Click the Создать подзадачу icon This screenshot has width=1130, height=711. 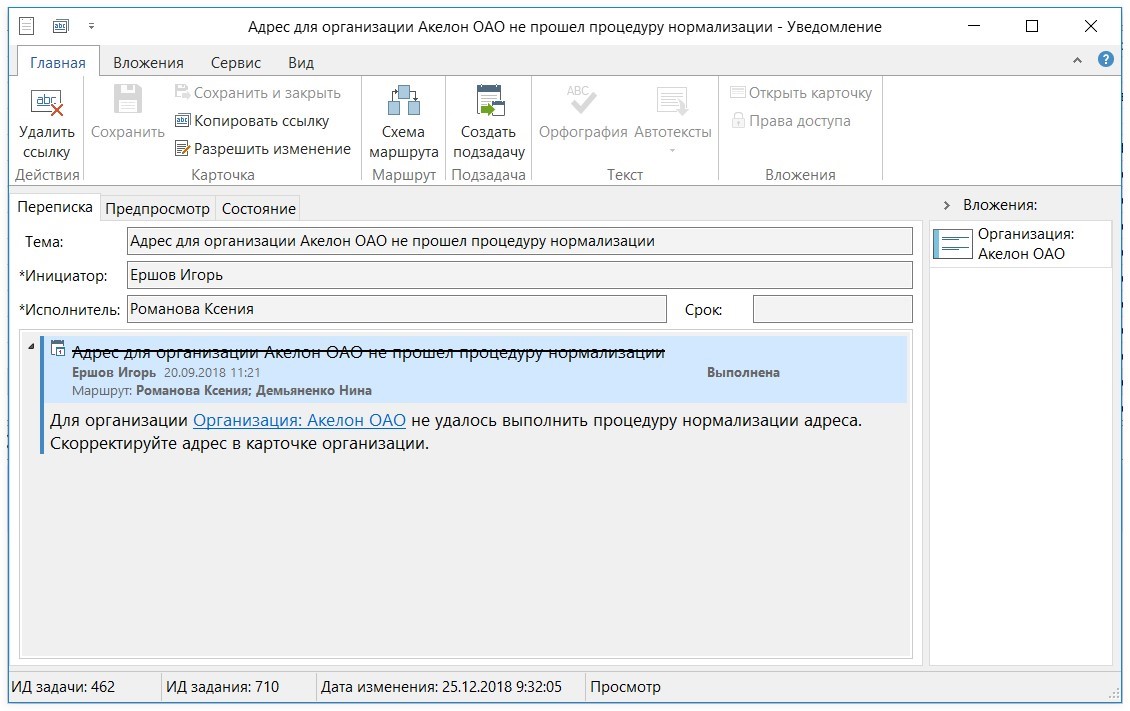click(x=489, y=100)
